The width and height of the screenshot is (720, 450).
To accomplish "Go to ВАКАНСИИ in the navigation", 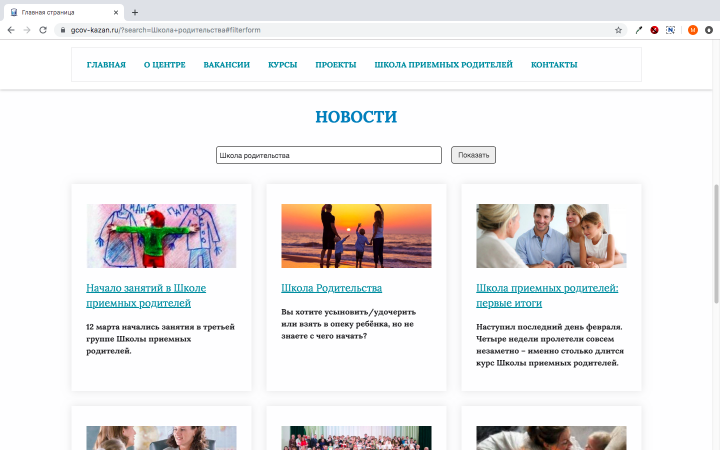I will tap(226, 65).
